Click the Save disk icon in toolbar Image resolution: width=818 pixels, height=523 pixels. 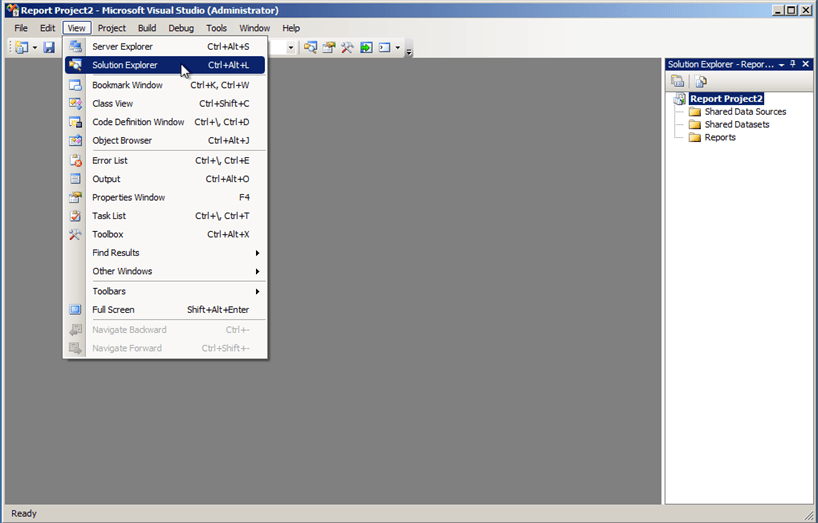click(49, 47)
